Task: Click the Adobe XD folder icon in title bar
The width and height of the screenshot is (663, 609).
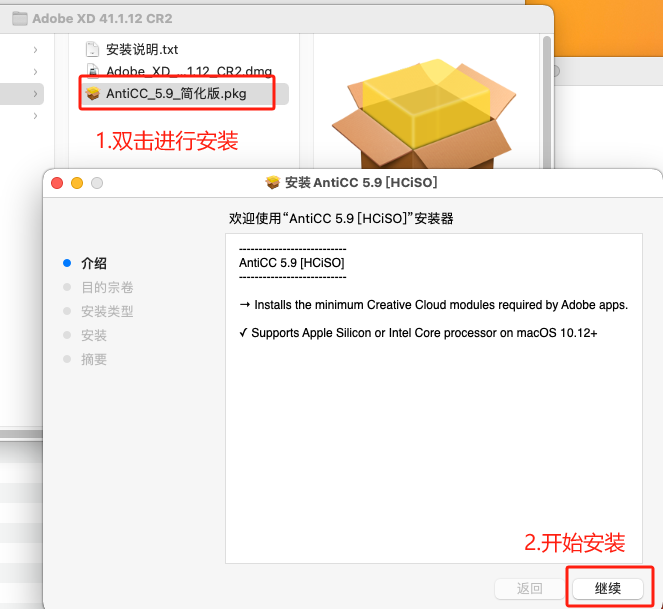Action: click(x=20, y=19)
